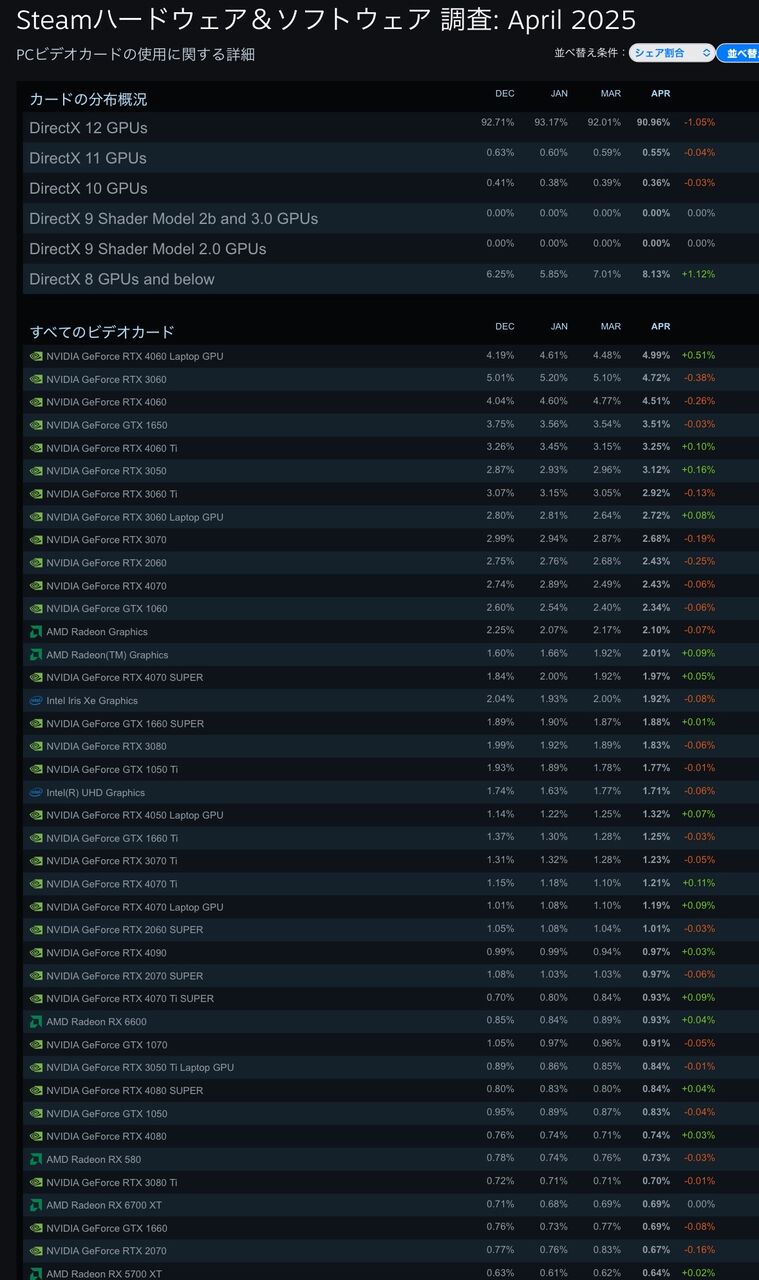This screenshot has width=759, height=1280.
Task: Click the カードの分布概況 section header
Action: click(88, 99)
